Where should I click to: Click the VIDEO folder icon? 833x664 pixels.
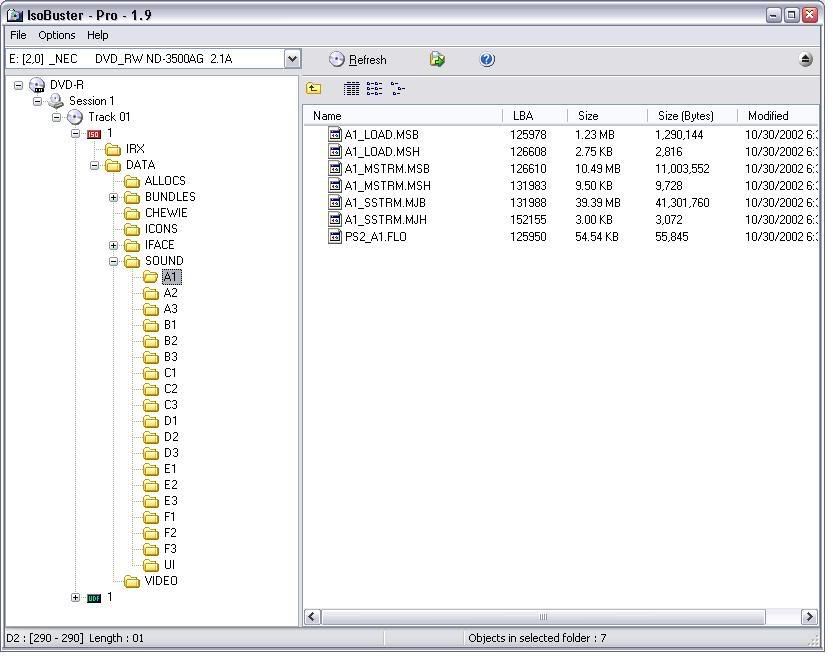coord(132,581)
